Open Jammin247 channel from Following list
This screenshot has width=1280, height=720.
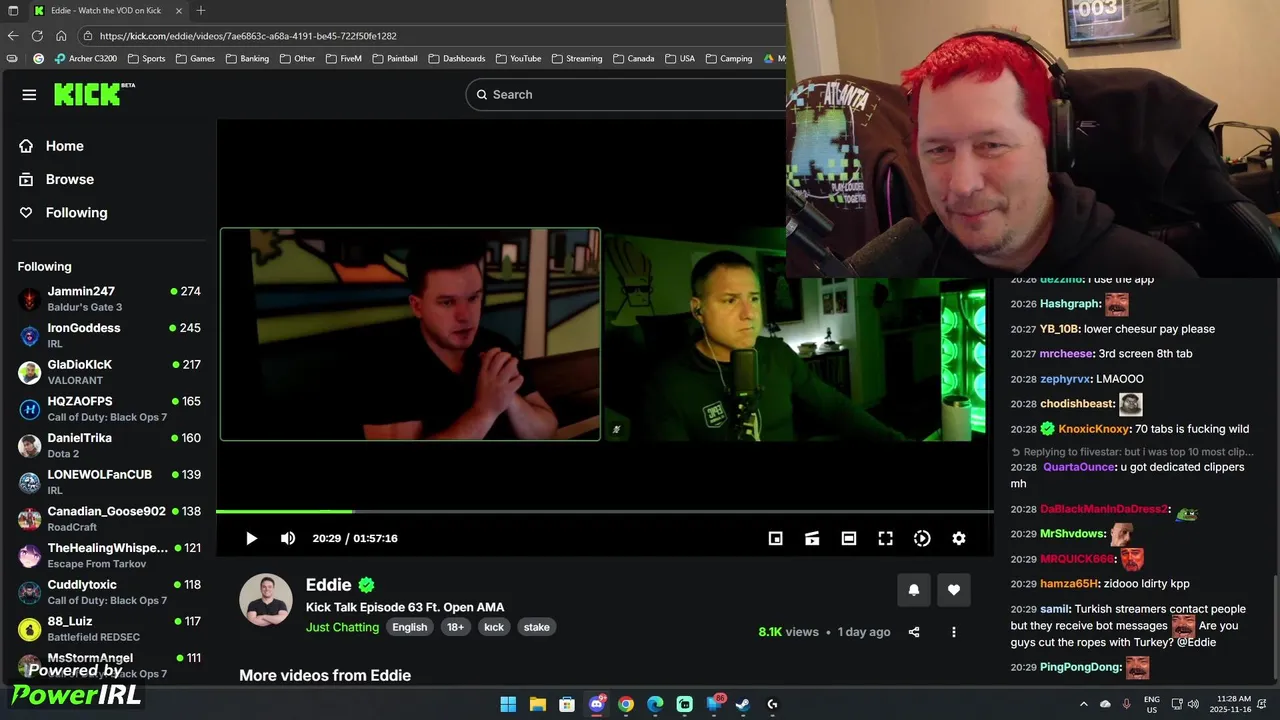pos(110,299)
